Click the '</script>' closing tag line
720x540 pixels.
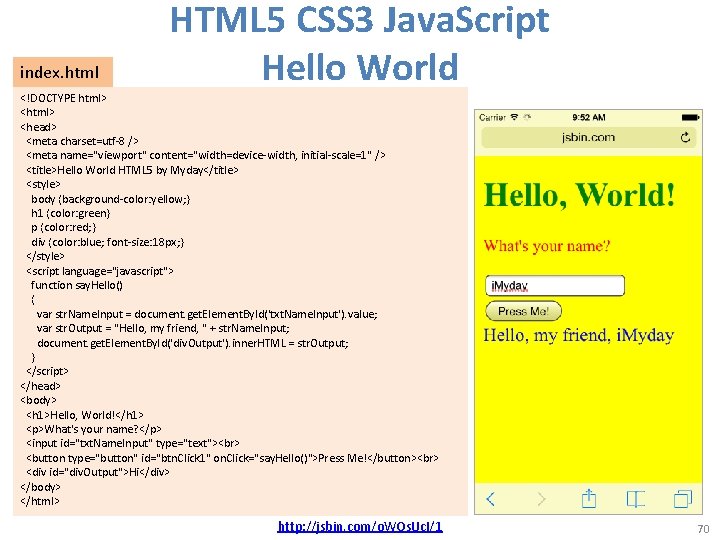pyautogui.click(x=47, y=371)
